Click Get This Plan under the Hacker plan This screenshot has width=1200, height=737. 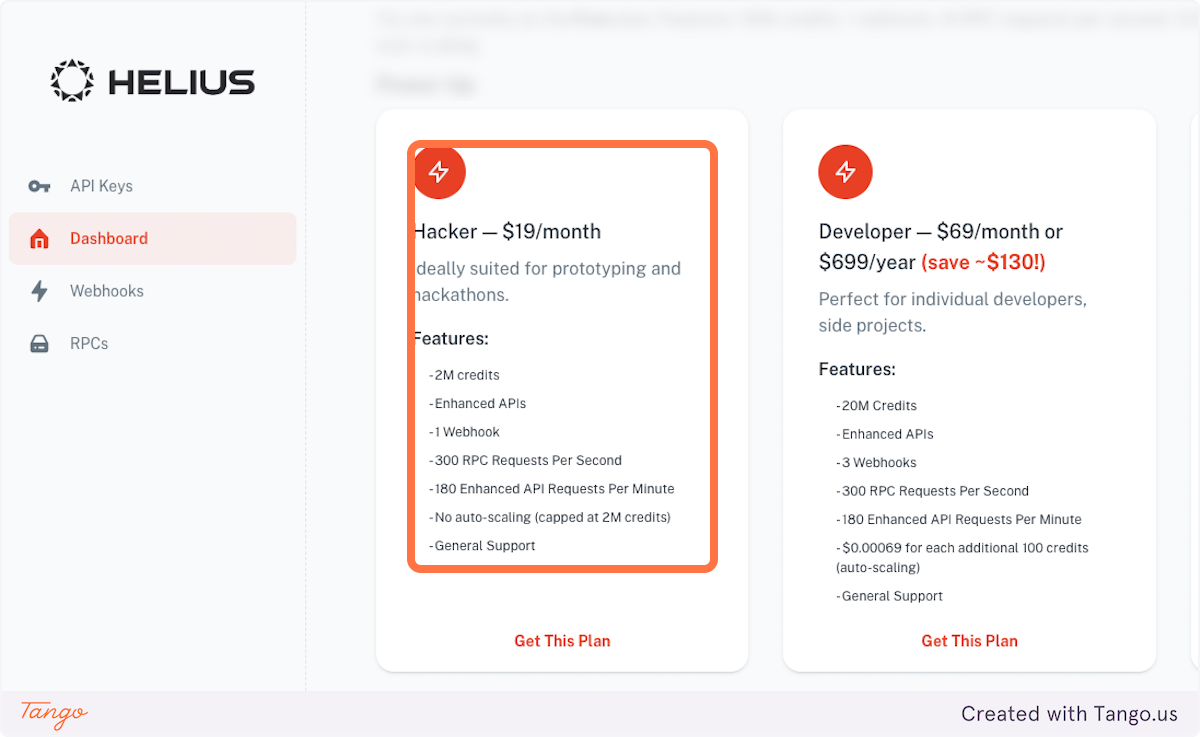pyautogui.click(x=562, y=641)
